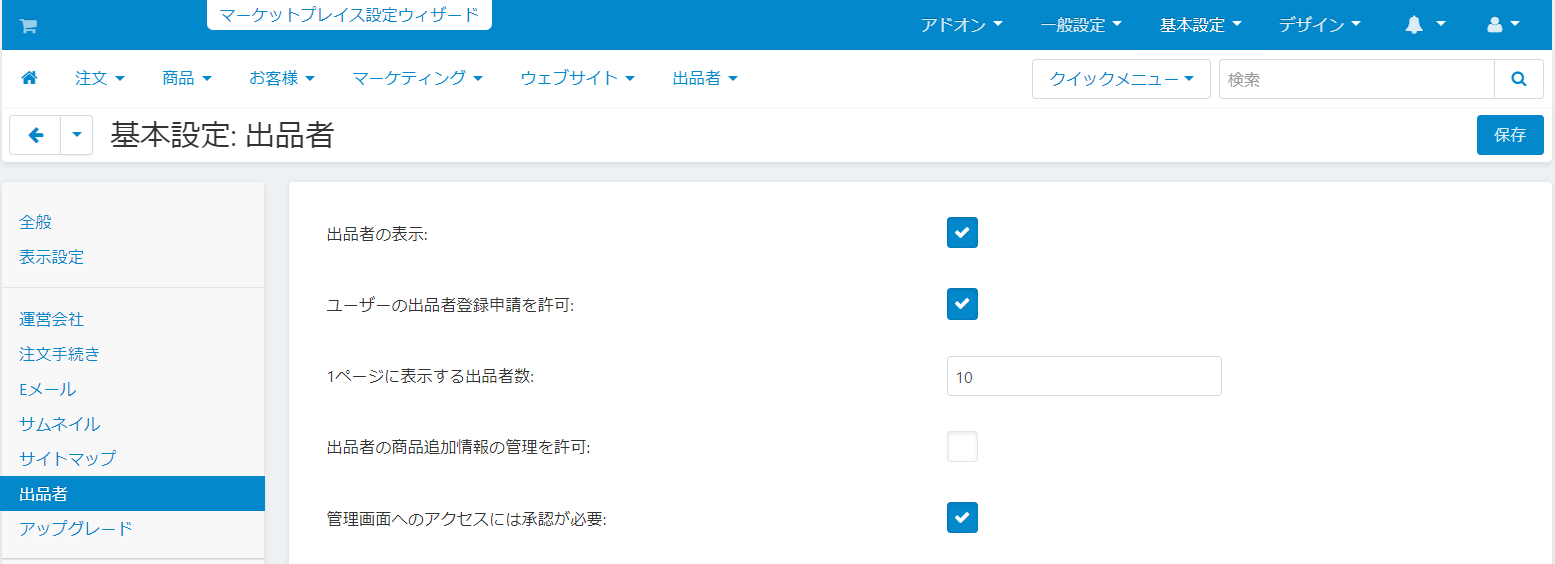Expand the クイックメニュー dropdown

coord(1121,79)
